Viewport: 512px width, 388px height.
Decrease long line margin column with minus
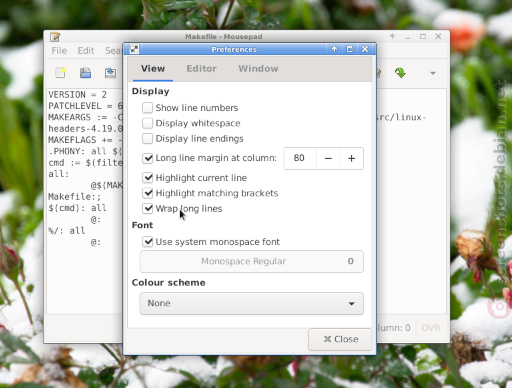(328, 158)
